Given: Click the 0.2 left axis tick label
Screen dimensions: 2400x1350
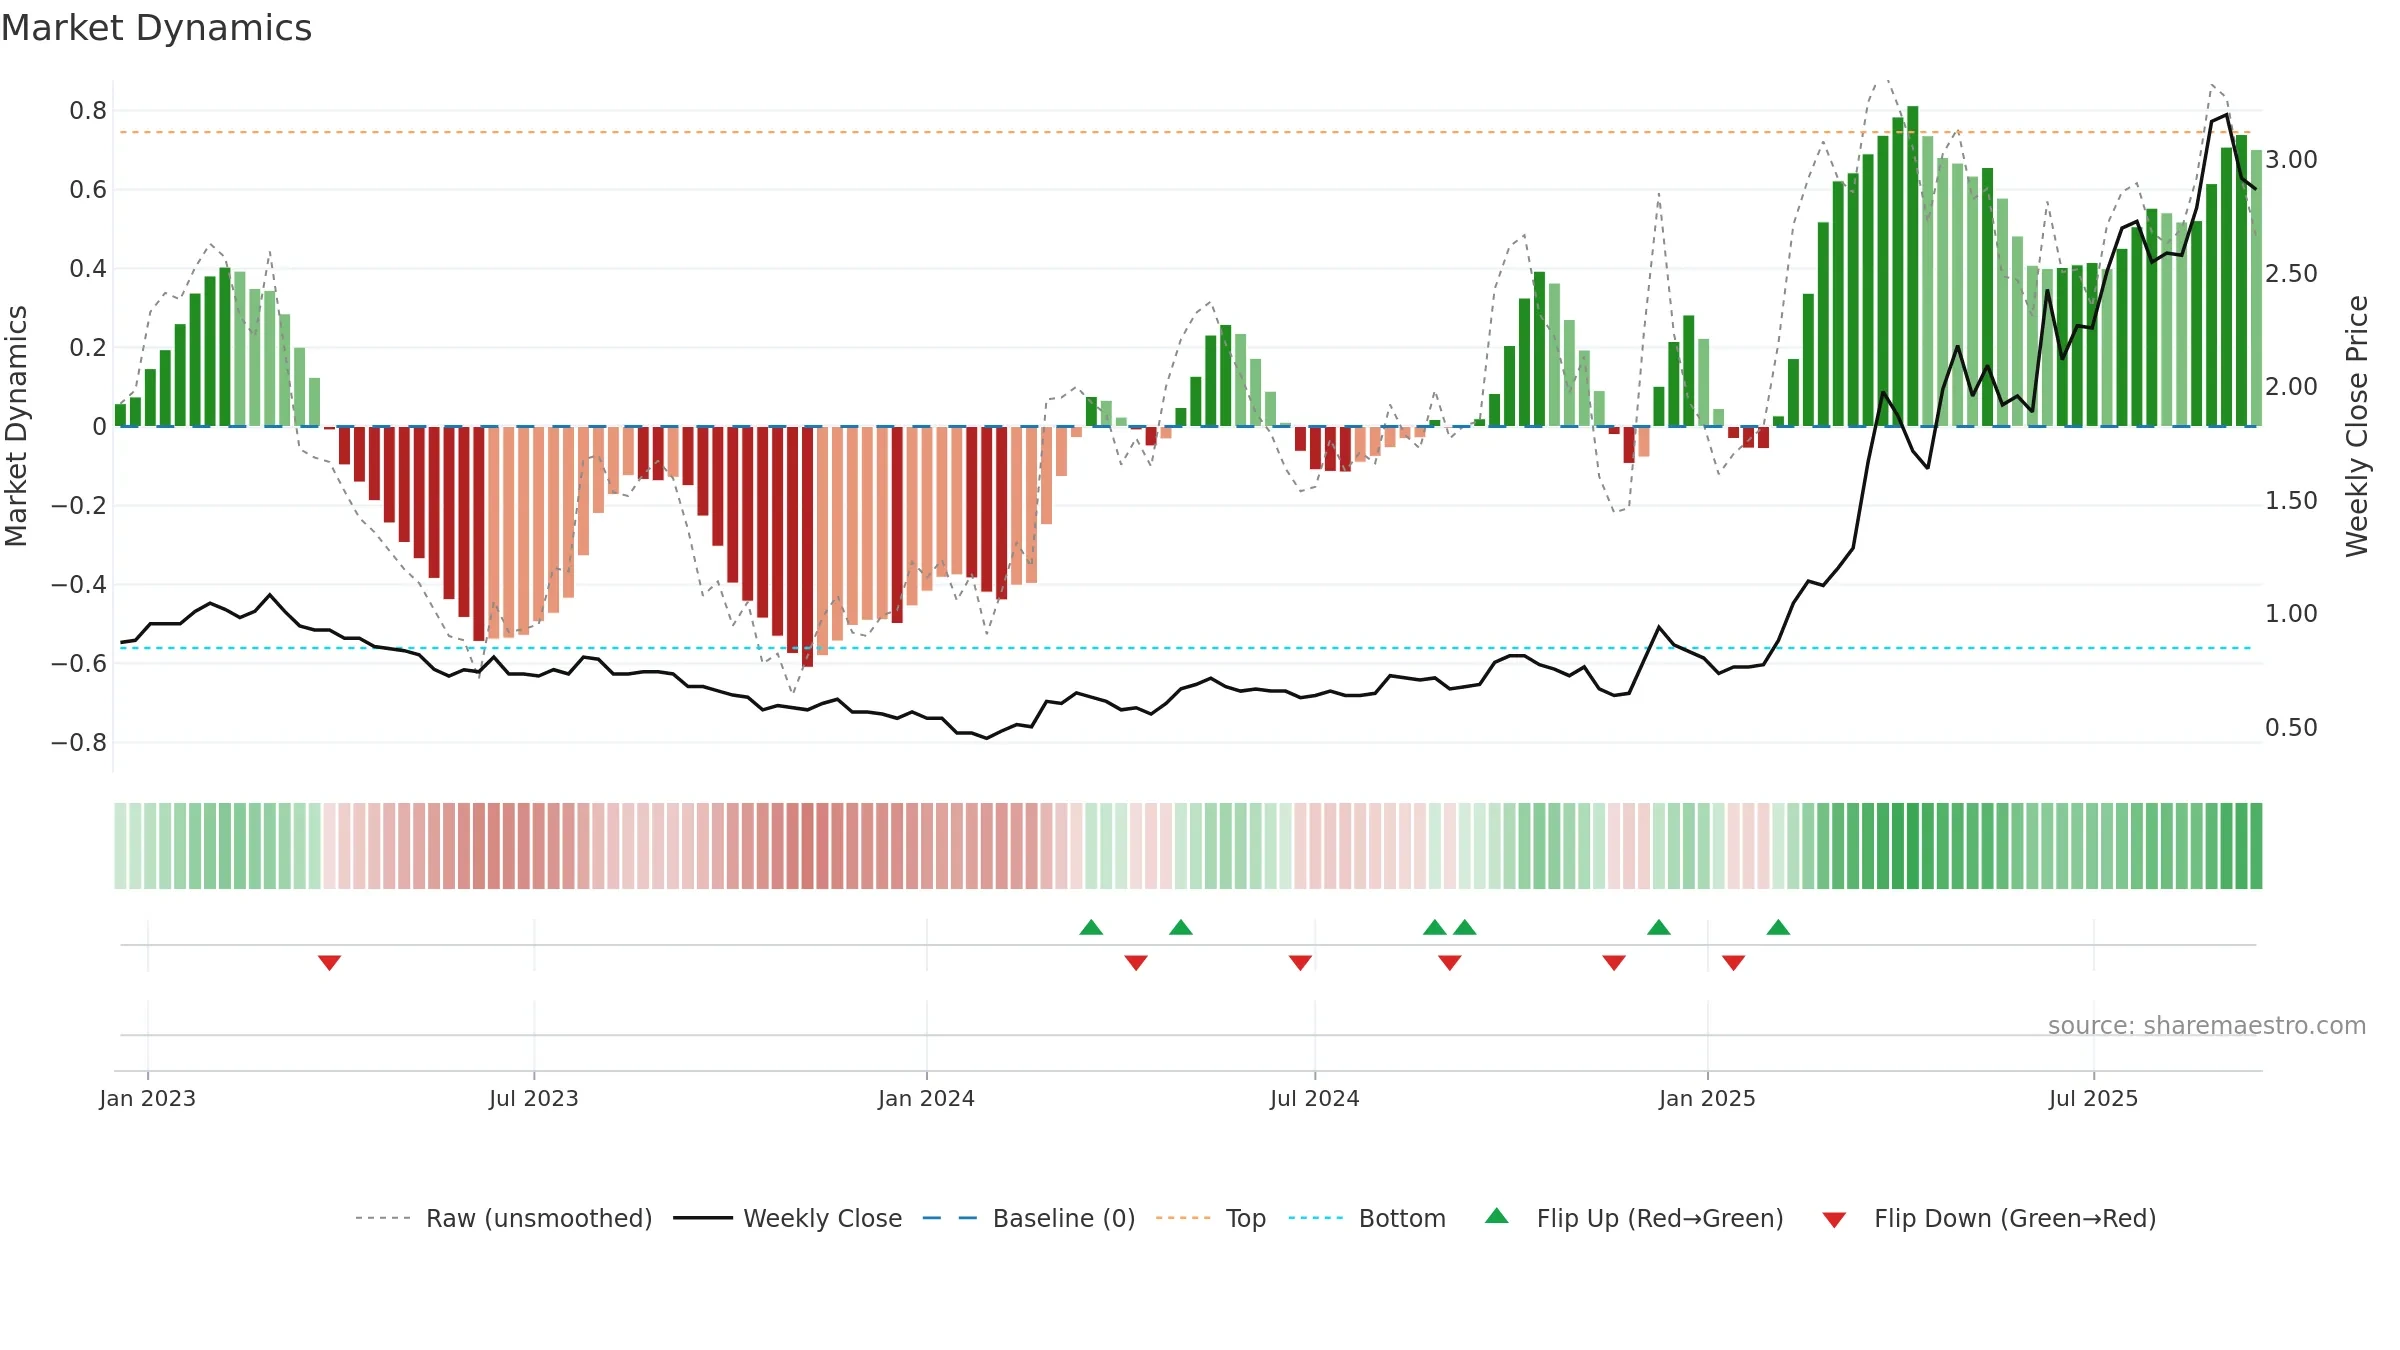Looking at the screenshot, I should (x=88, y=348).
